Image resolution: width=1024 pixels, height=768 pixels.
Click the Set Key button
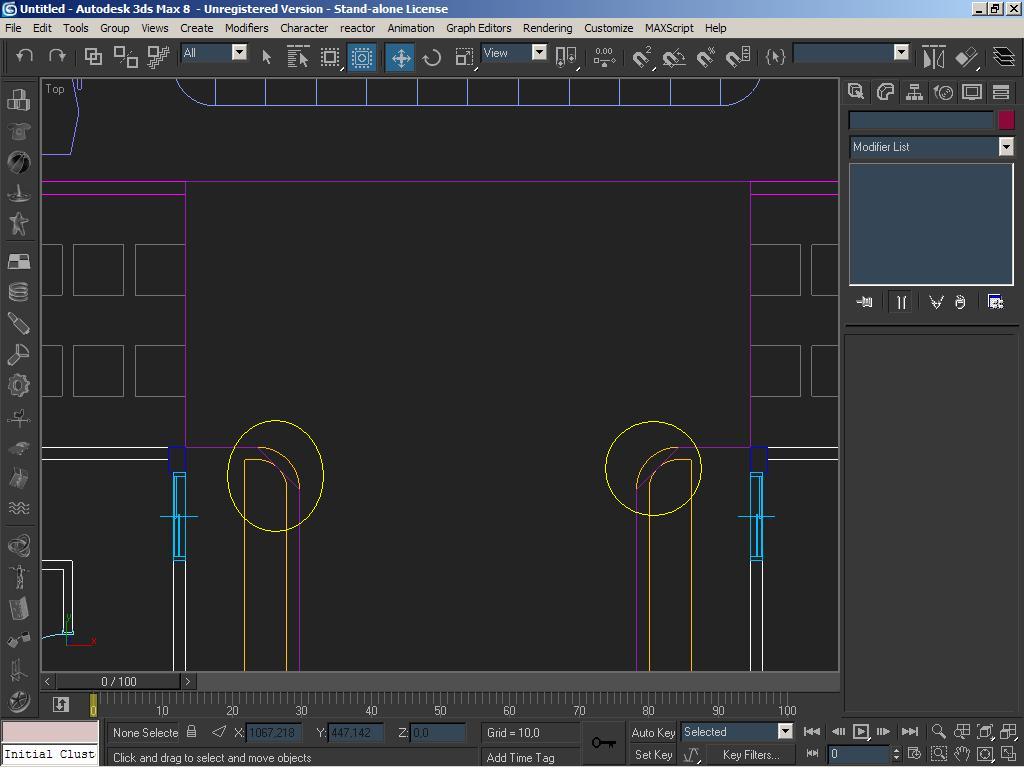tap(653, 754)
